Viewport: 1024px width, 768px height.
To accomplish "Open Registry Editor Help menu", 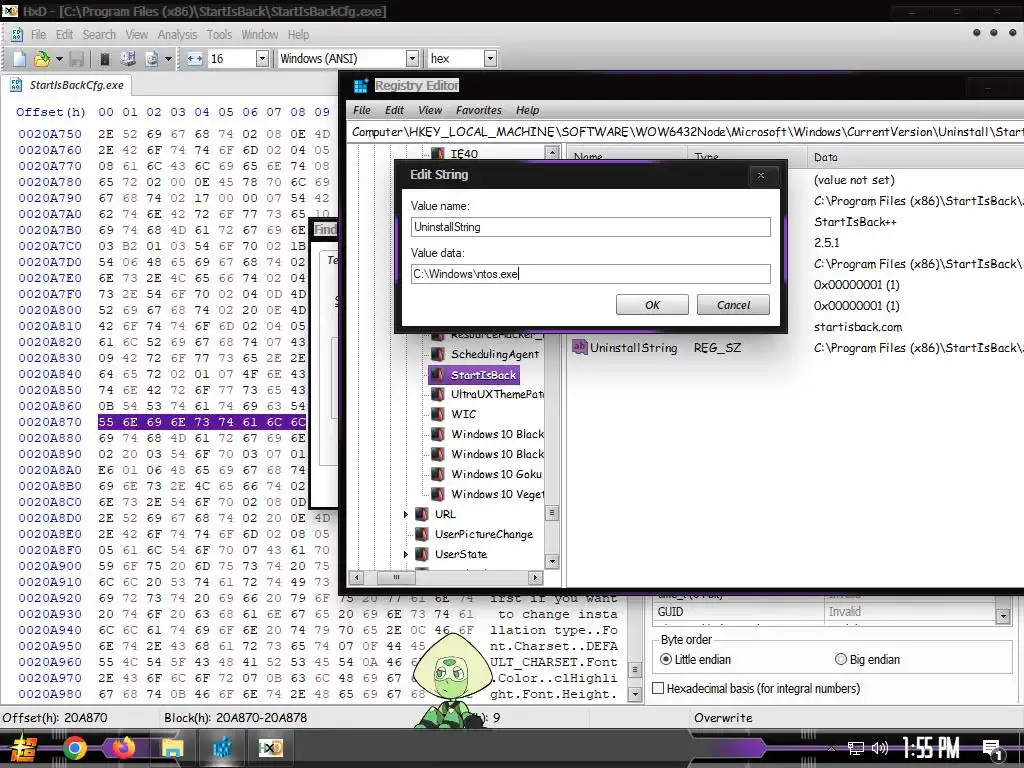I will tap(528, 110).
